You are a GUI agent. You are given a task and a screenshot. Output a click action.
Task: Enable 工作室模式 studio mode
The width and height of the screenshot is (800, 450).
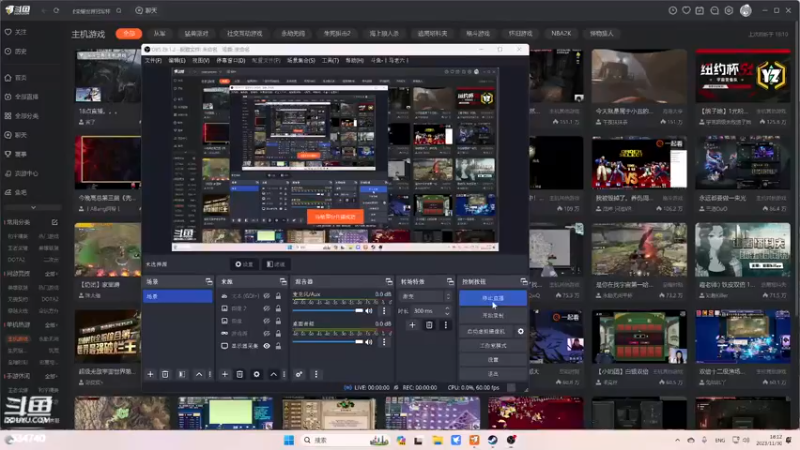(x=493, y=345)
